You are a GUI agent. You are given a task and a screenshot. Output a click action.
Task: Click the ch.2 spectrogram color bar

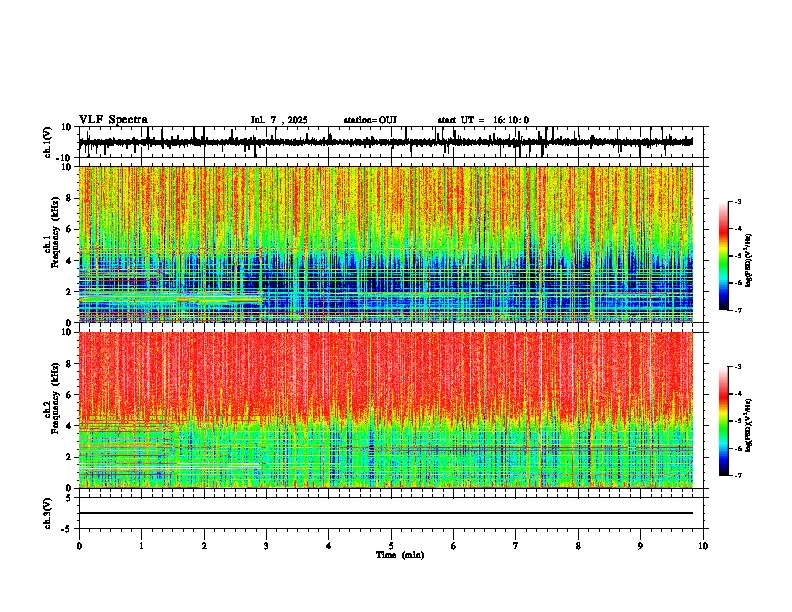[723, 421]
